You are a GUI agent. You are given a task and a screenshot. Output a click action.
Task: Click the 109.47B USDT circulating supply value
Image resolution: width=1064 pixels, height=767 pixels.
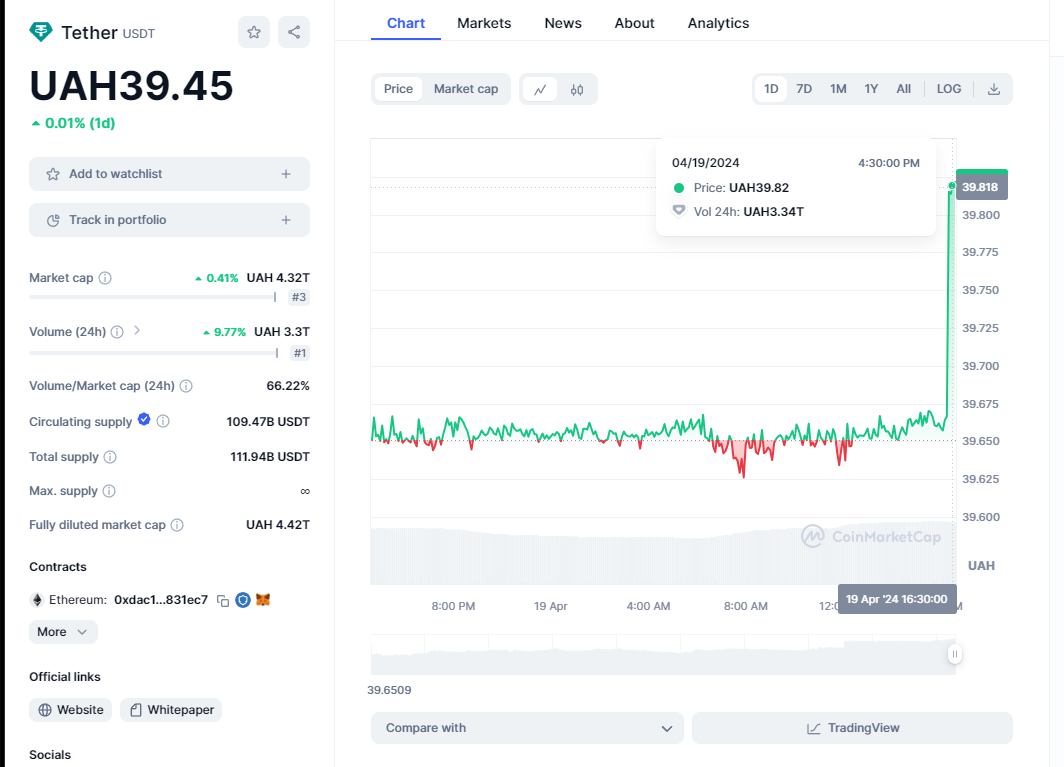268,422
